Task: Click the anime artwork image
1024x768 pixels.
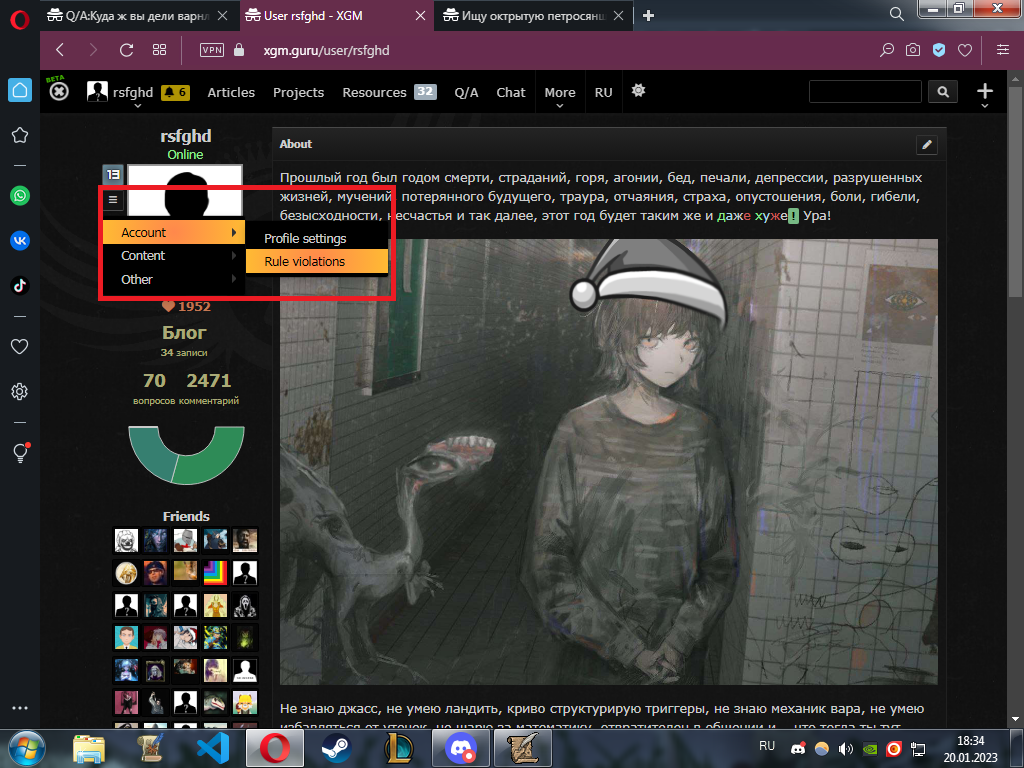Action: 609,462
